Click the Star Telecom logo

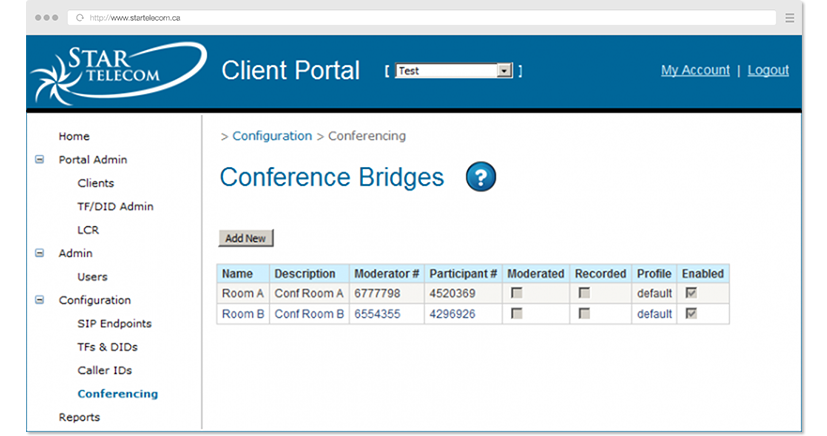pos(118,72)
